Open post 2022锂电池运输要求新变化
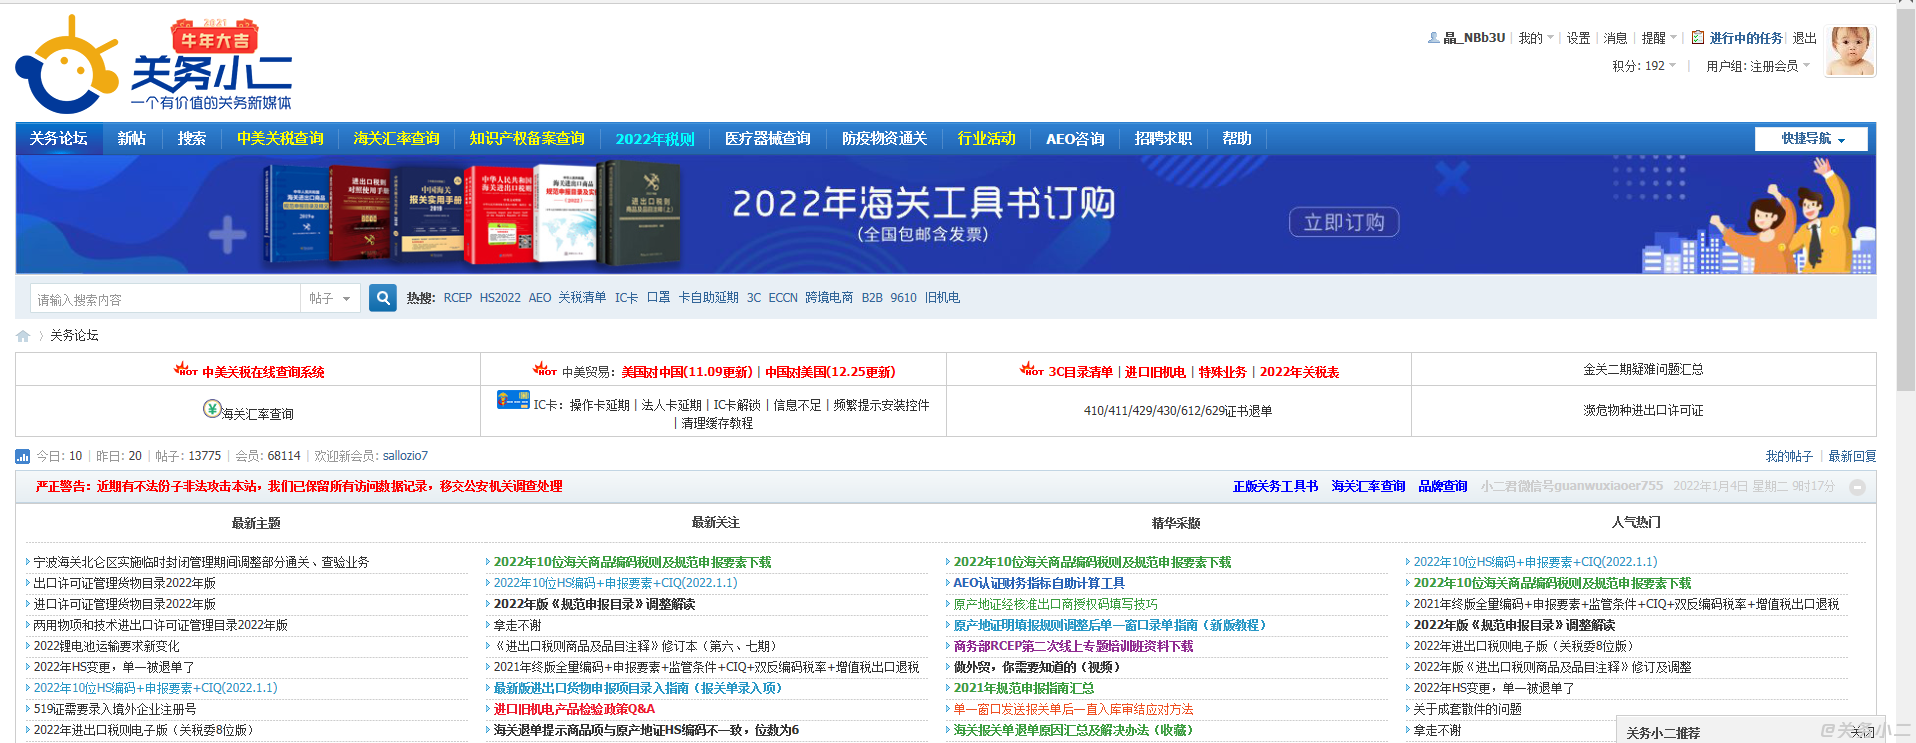The image size is (1916, 743). [107, 646]
